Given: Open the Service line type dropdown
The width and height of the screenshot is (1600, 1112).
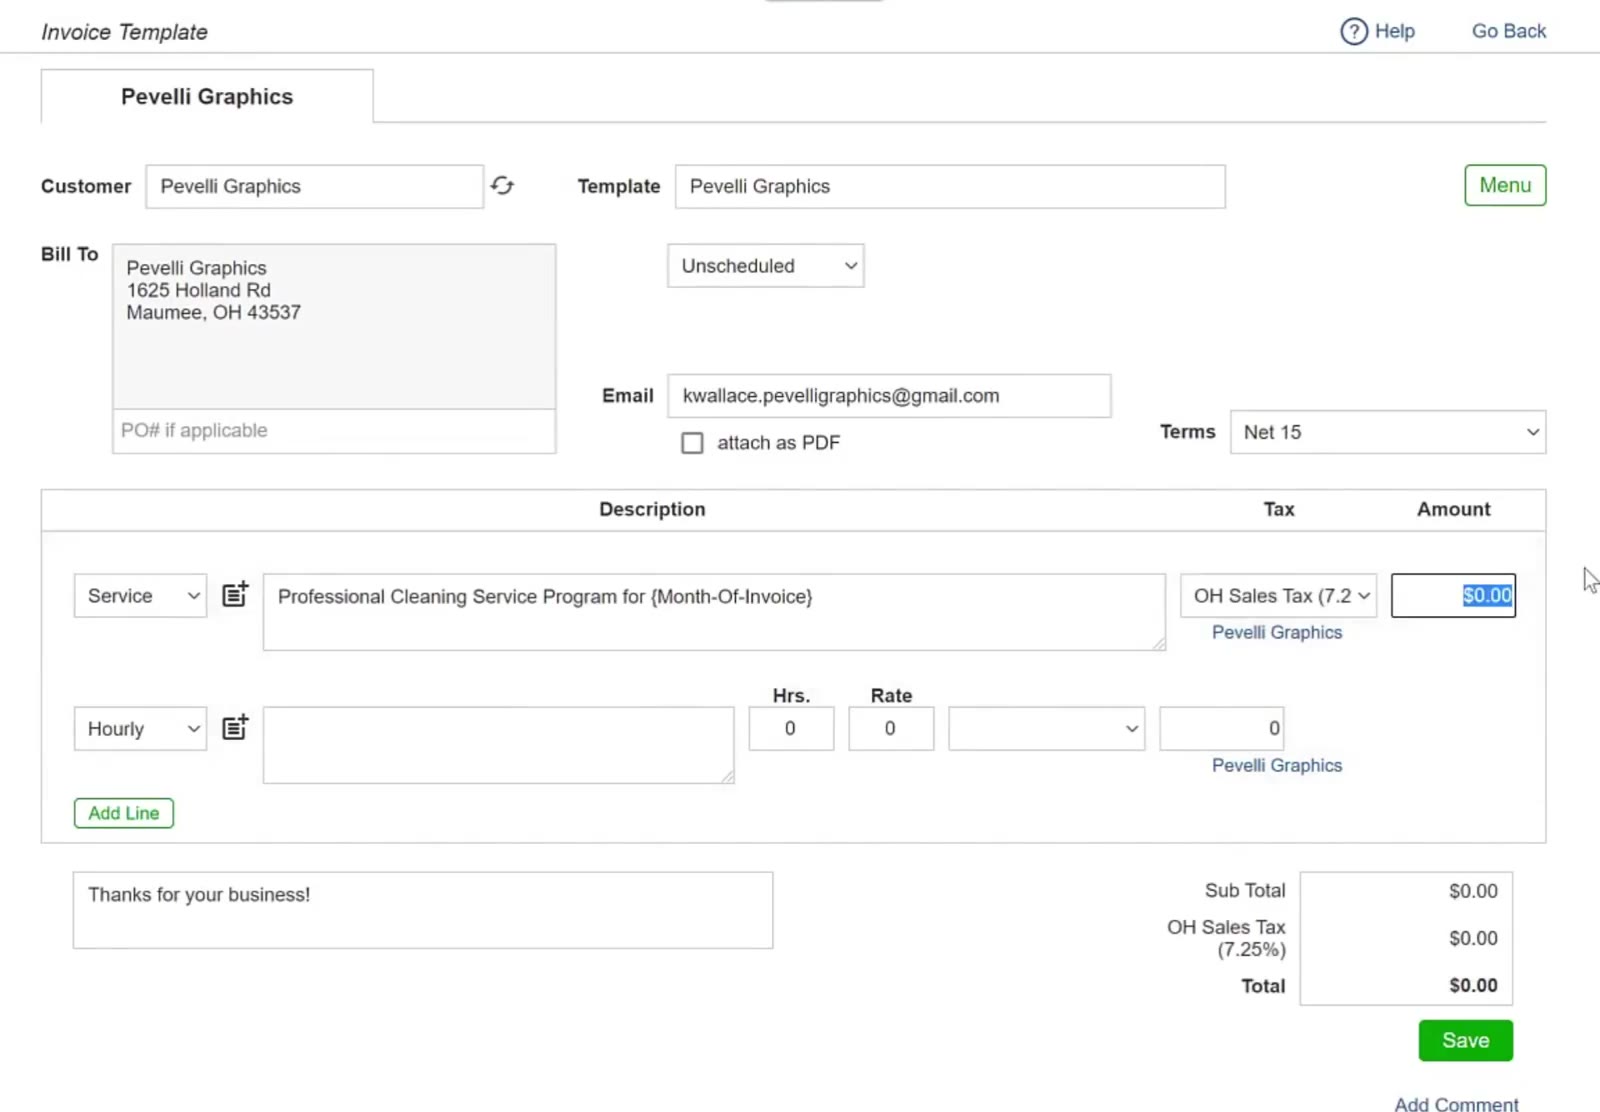Looking at the screenshot, I should 141,596.
